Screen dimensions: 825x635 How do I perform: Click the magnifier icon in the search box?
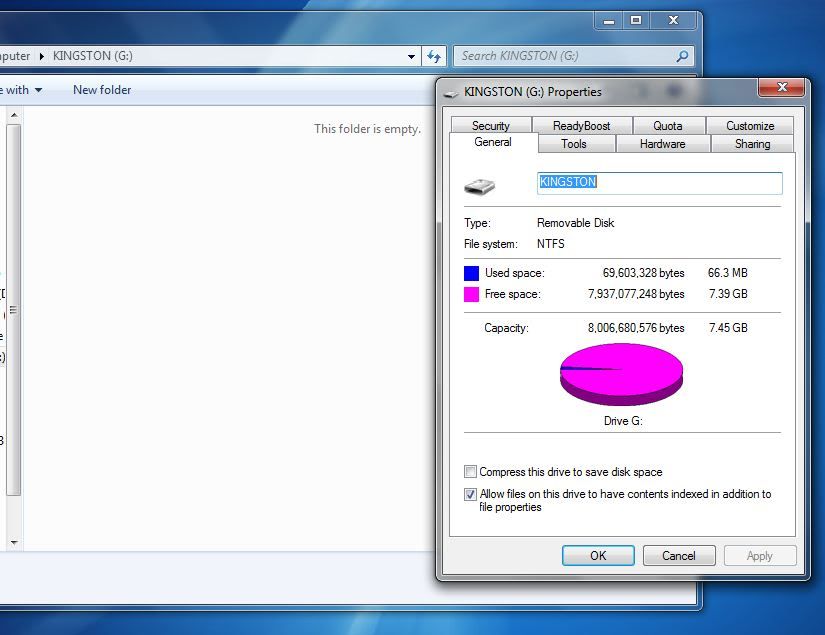683,56
